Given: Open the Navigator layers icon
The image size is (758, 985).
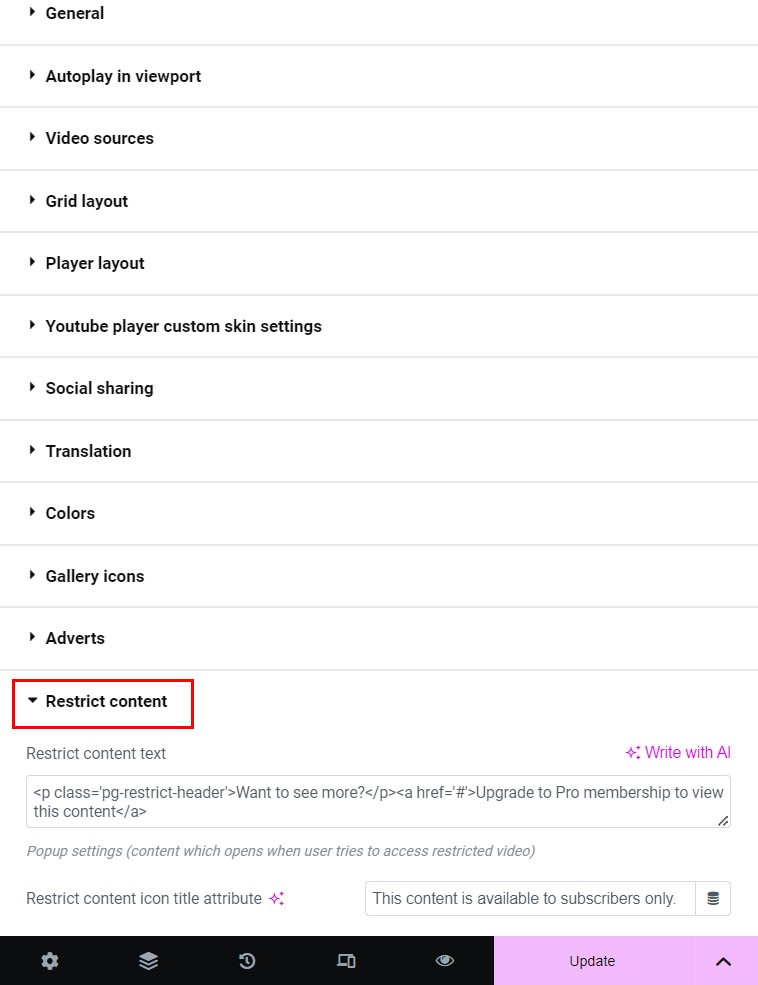Looking at the screenshot, I should 148,961.
